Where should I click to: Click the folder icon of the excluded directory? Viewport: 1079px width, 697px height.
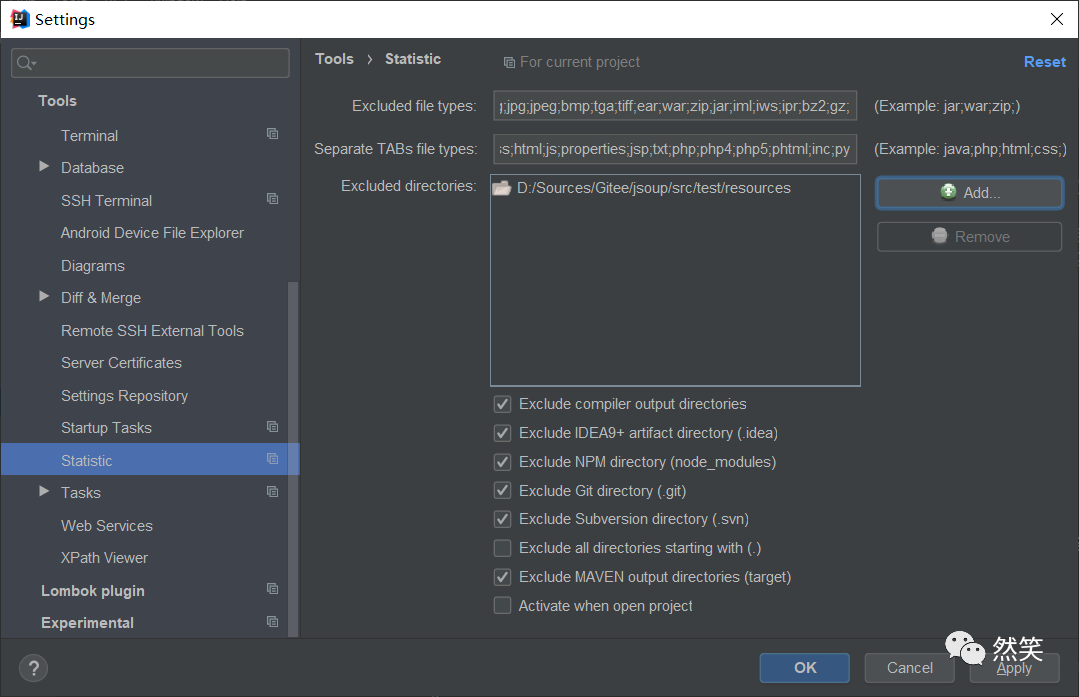click(502, 188)
